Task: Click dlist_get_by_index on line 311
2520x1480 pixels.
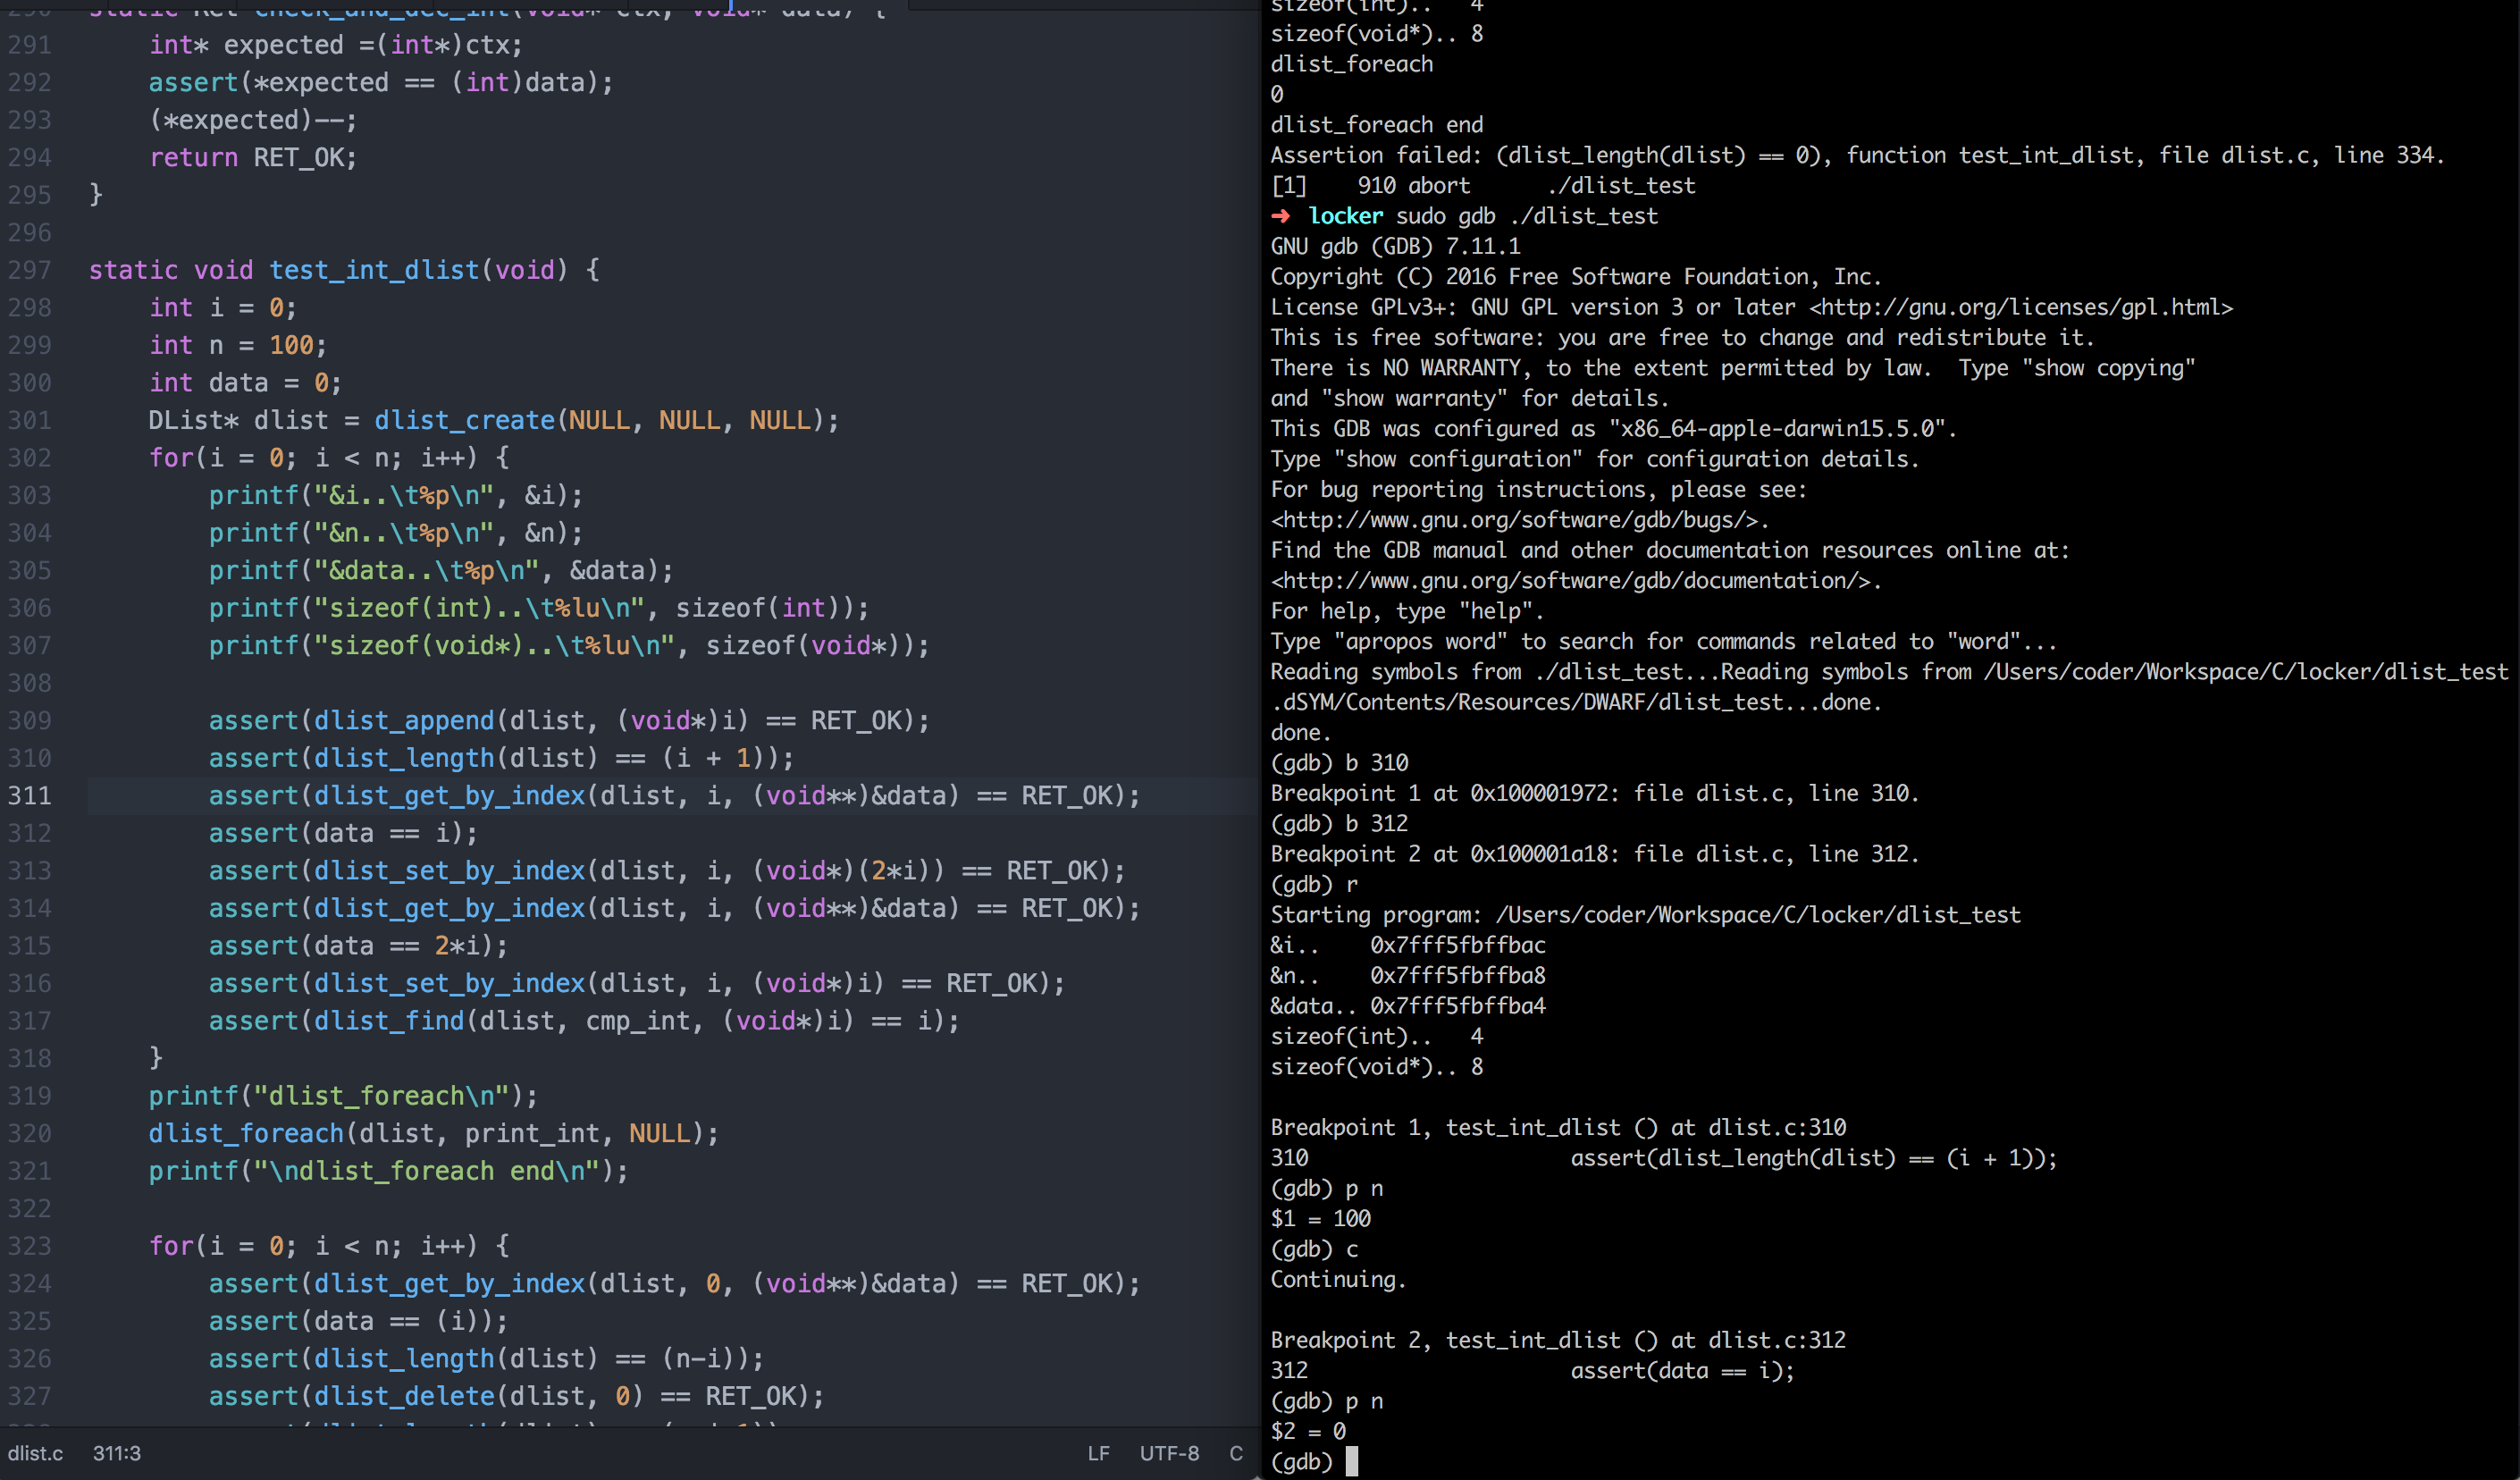Action: 450,796
